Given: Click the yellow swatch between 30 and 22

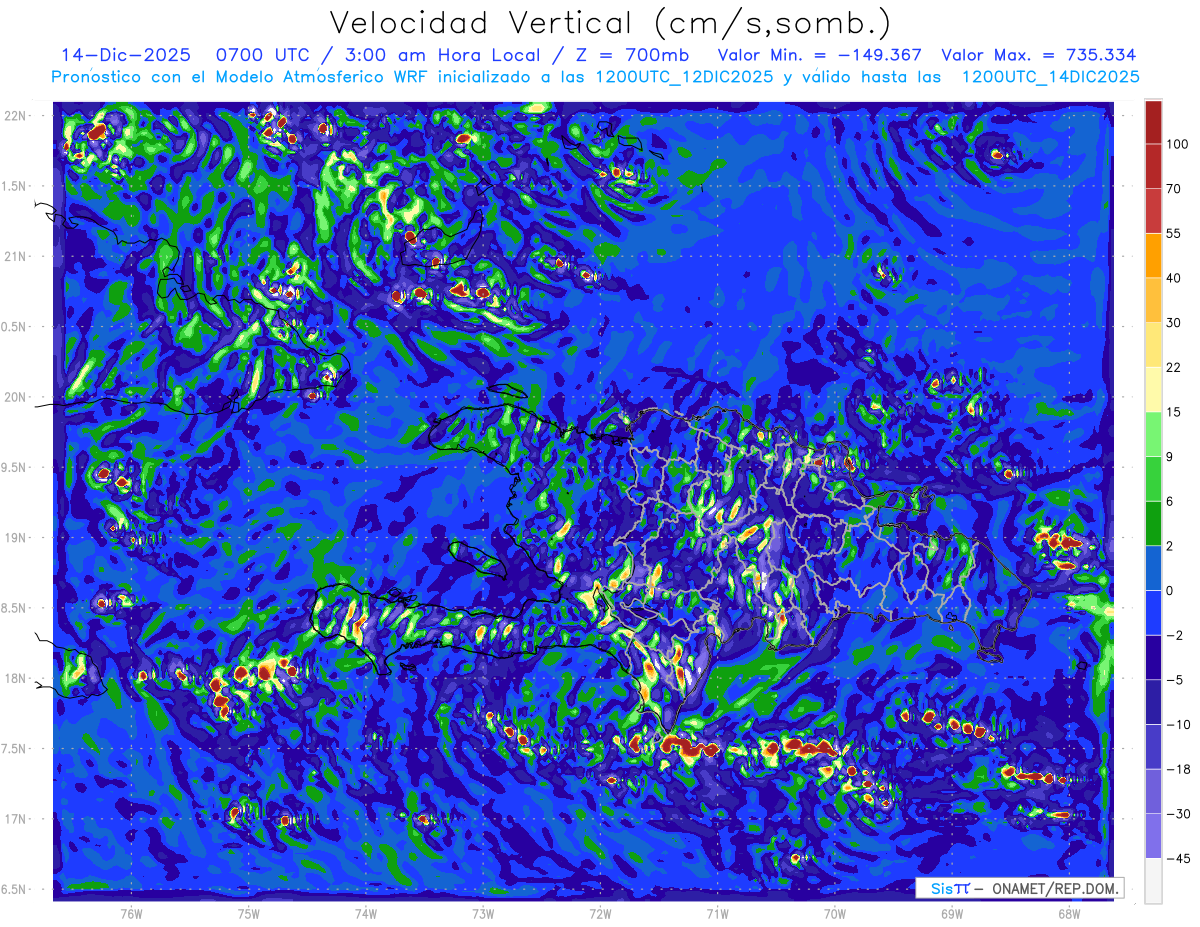Looking at the screenshot, I should 1153,344.
